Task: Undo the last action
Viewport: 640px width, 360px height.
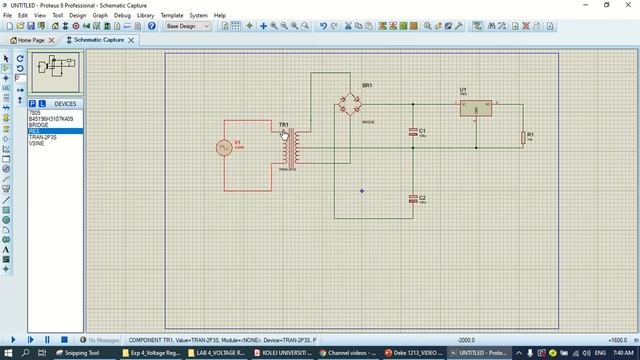Action: [323, 26]
